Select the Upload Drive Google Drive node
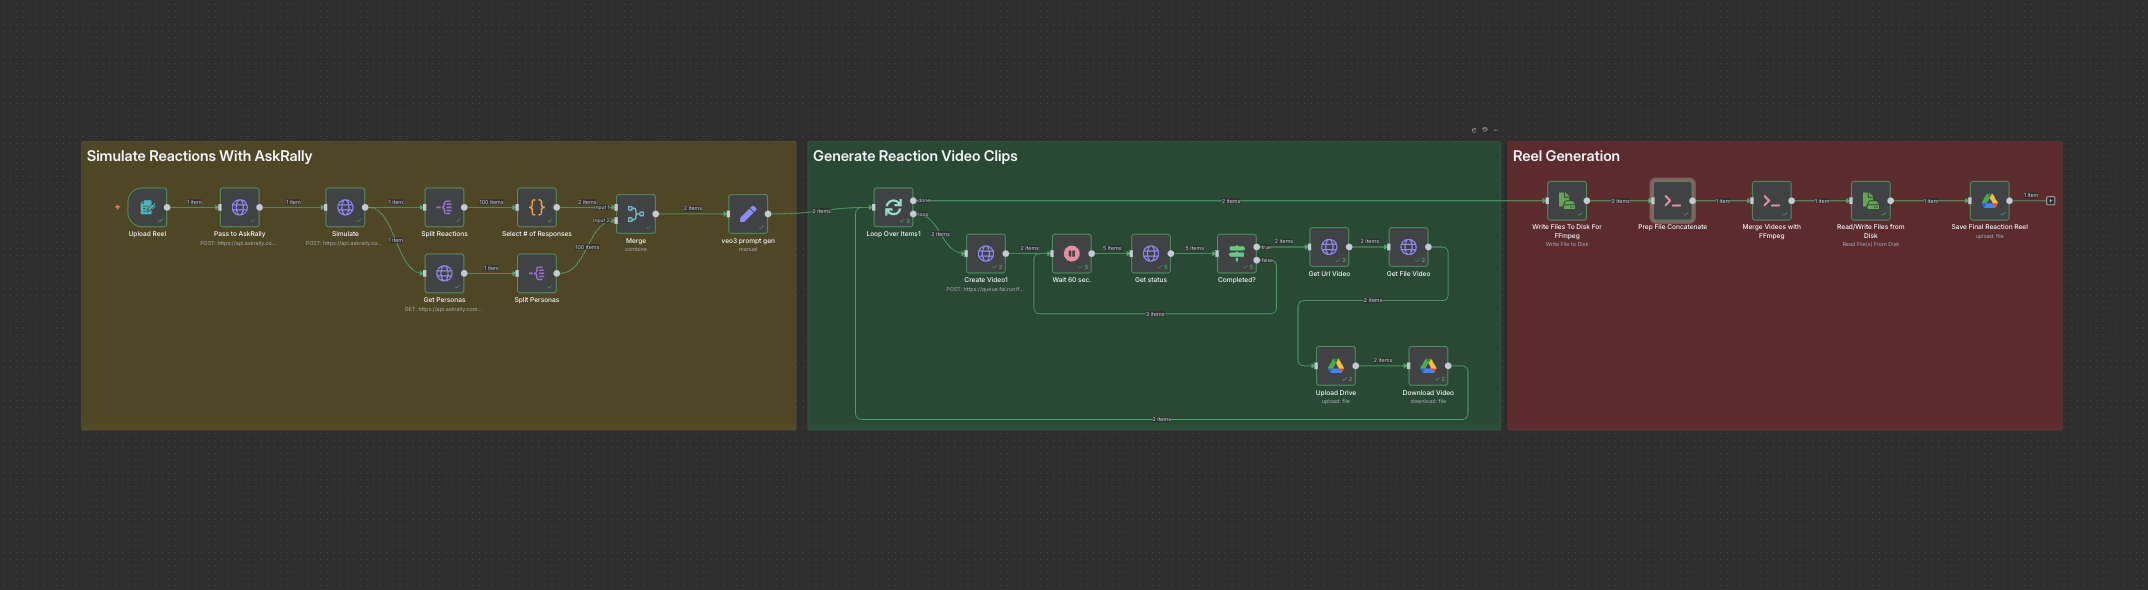The image size is (2148, 590). [x=1336, y=366]
